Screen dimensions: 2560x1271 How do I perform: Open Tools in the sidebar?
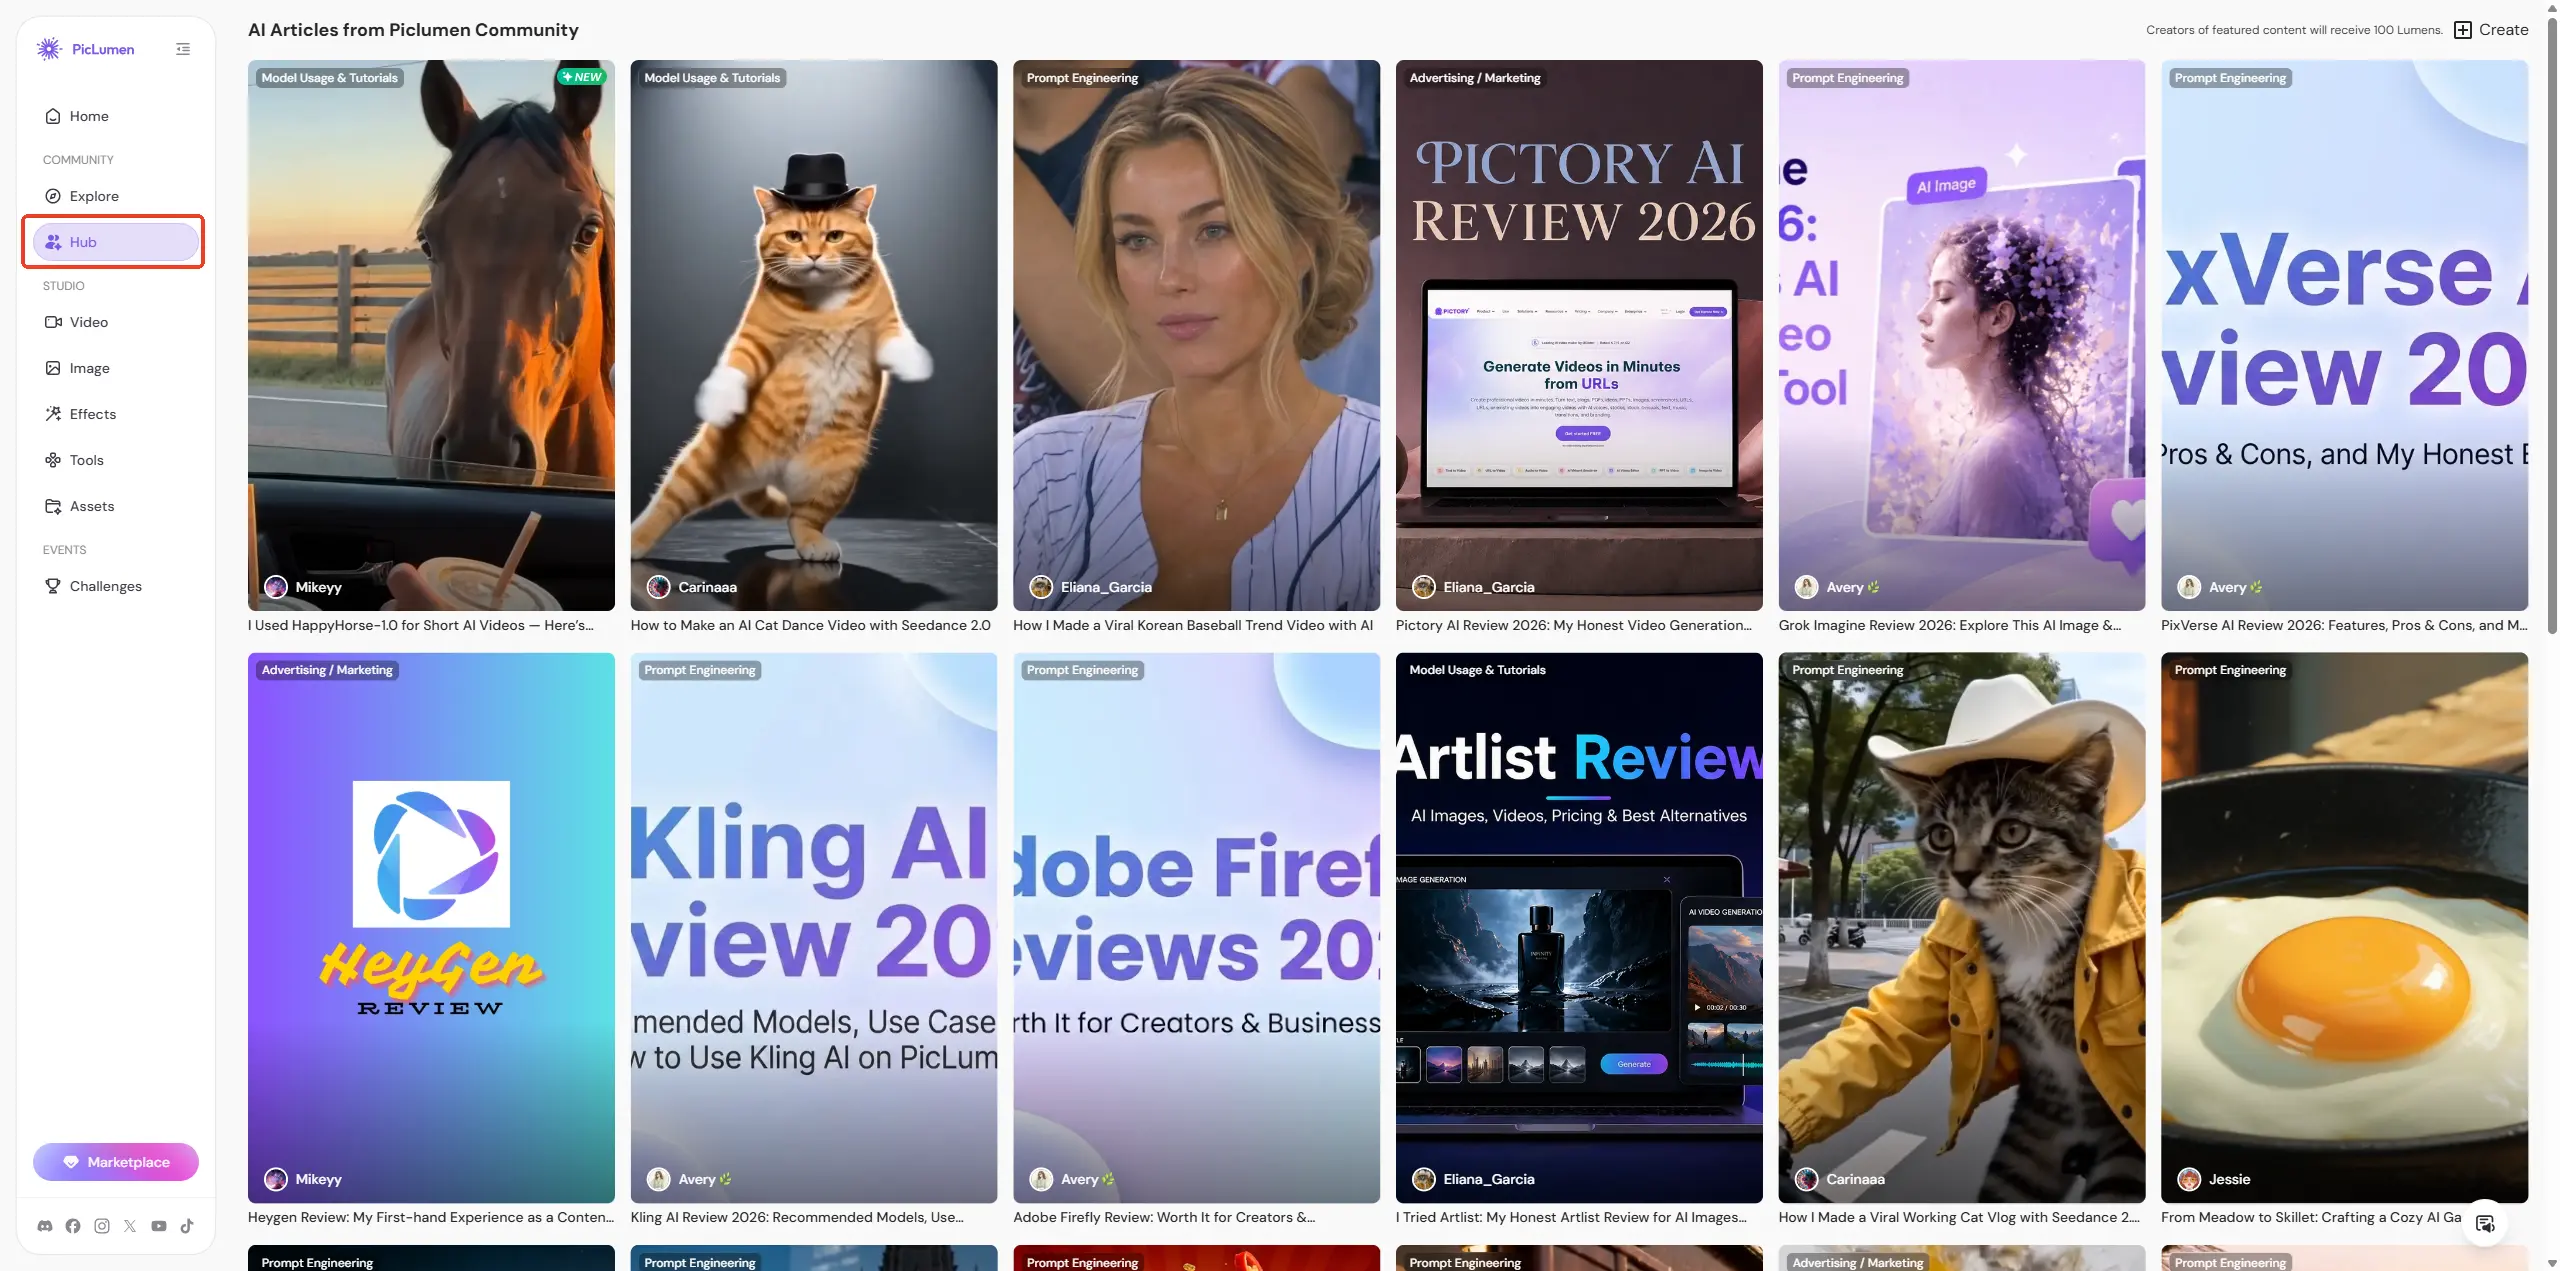pyautogui.click(x=116, y=460)
